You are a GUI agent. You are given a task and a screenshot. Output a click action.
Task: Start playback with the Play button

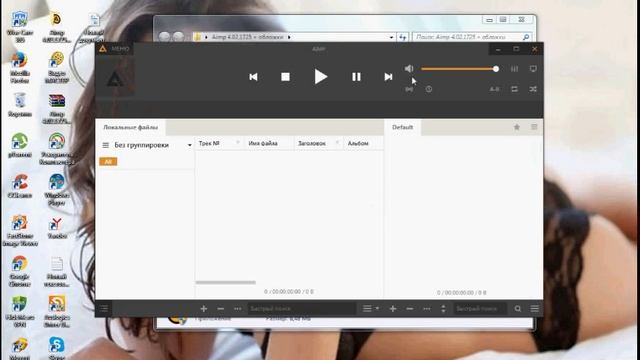coord(321,77)
